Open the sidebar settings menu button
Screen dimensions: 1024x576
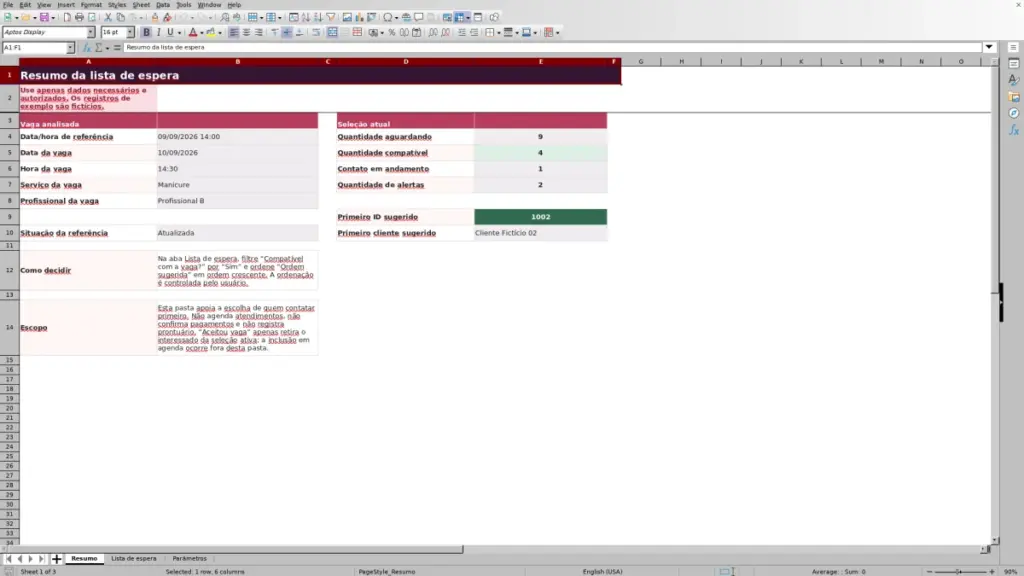point(1013,47)
